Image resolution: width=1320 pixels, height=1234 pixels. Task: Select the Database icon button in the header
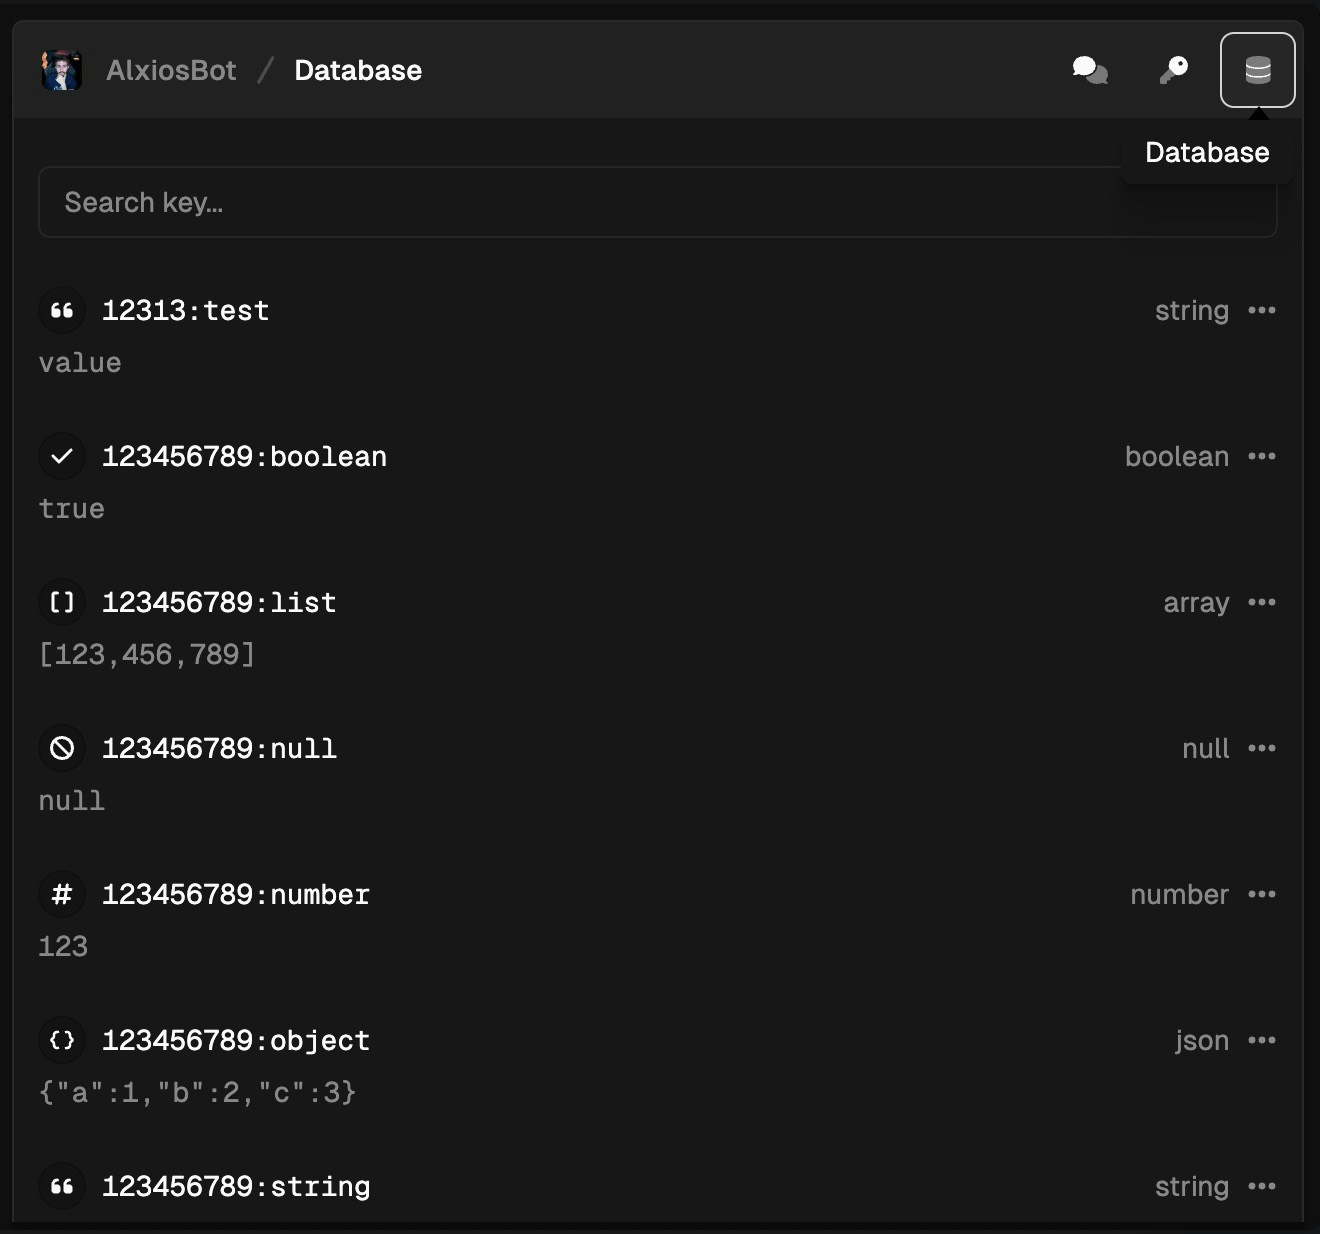(x=1258, y=70)
